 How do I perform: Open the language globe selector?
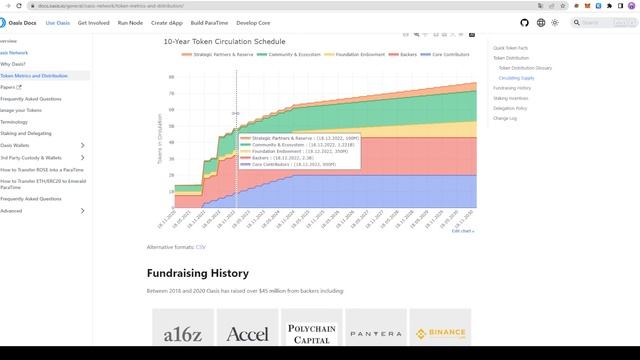[541, 23]
